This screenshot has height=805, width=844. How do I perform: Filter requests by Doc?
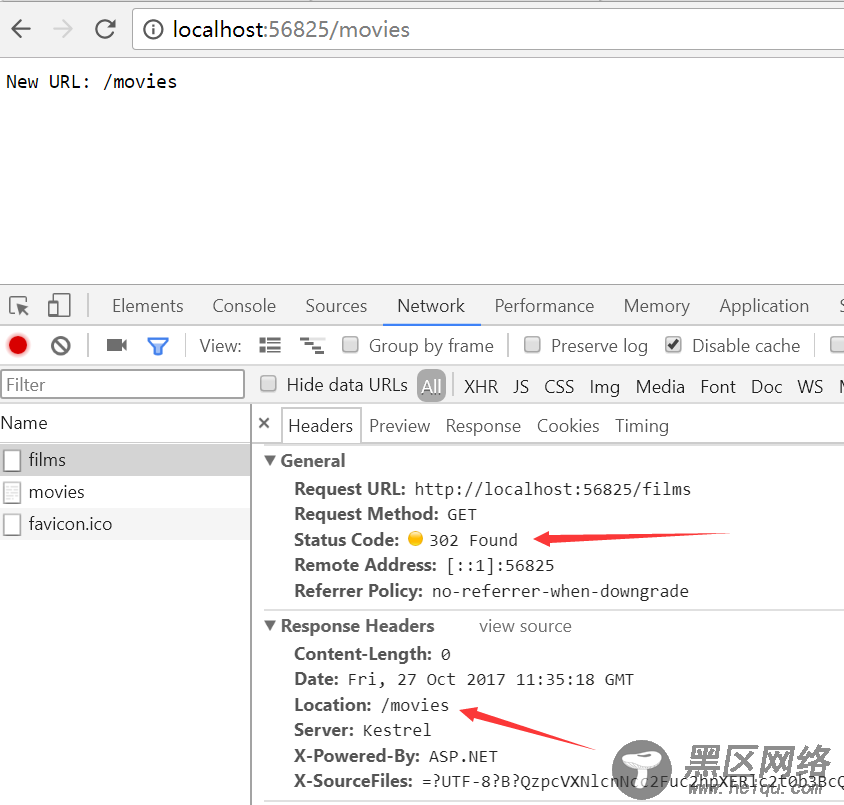(x=766, y=386)
